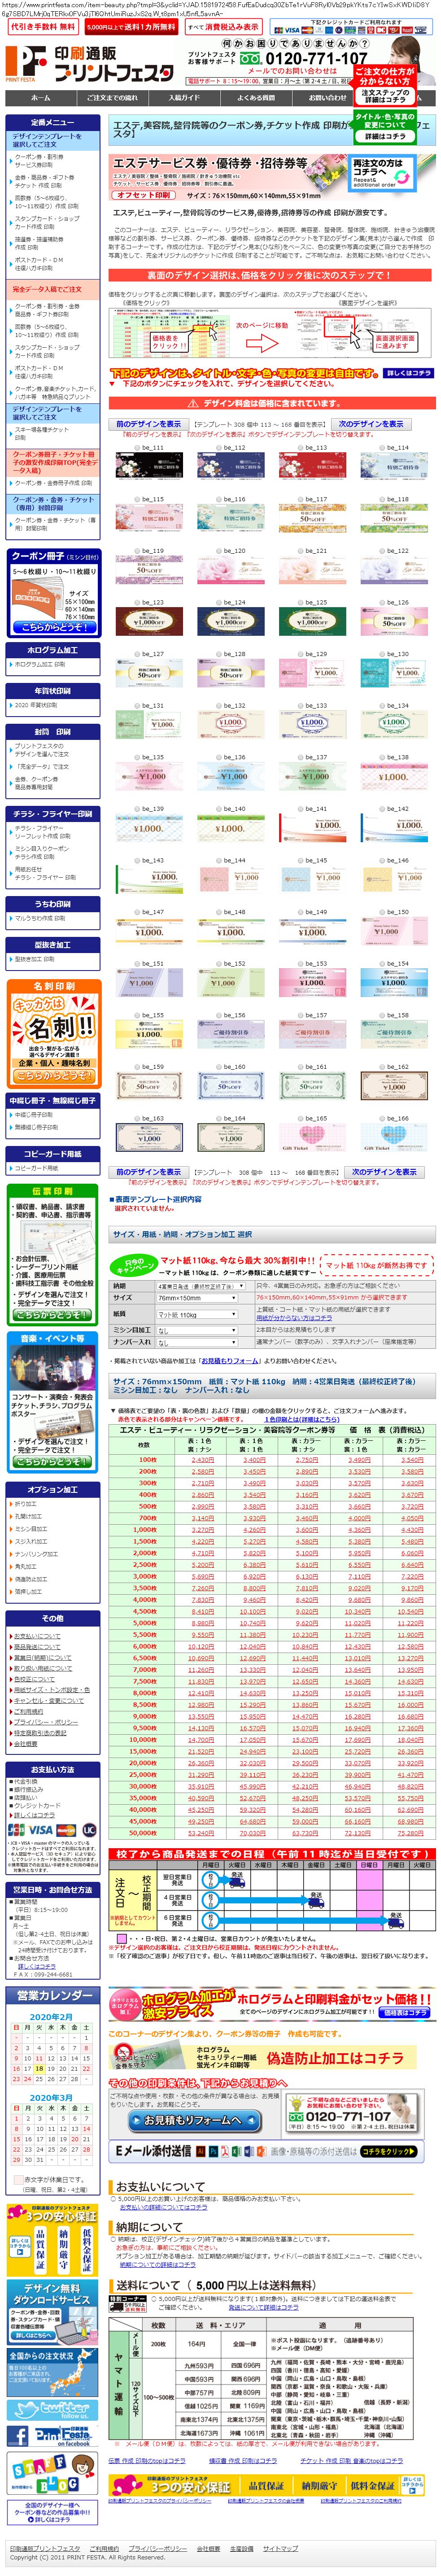Click the 2,430円 price for 100 sheets
This screenshot has height=2576, width=441.
(x=202, y=1460)
